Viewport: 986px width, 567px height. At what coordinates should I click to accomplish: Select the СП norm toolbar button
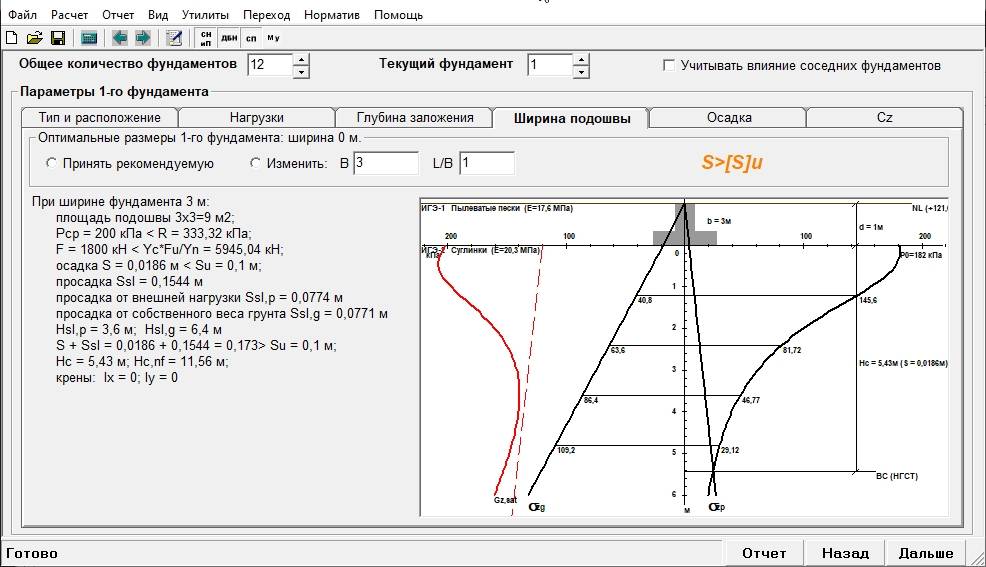tap(252, 38)
